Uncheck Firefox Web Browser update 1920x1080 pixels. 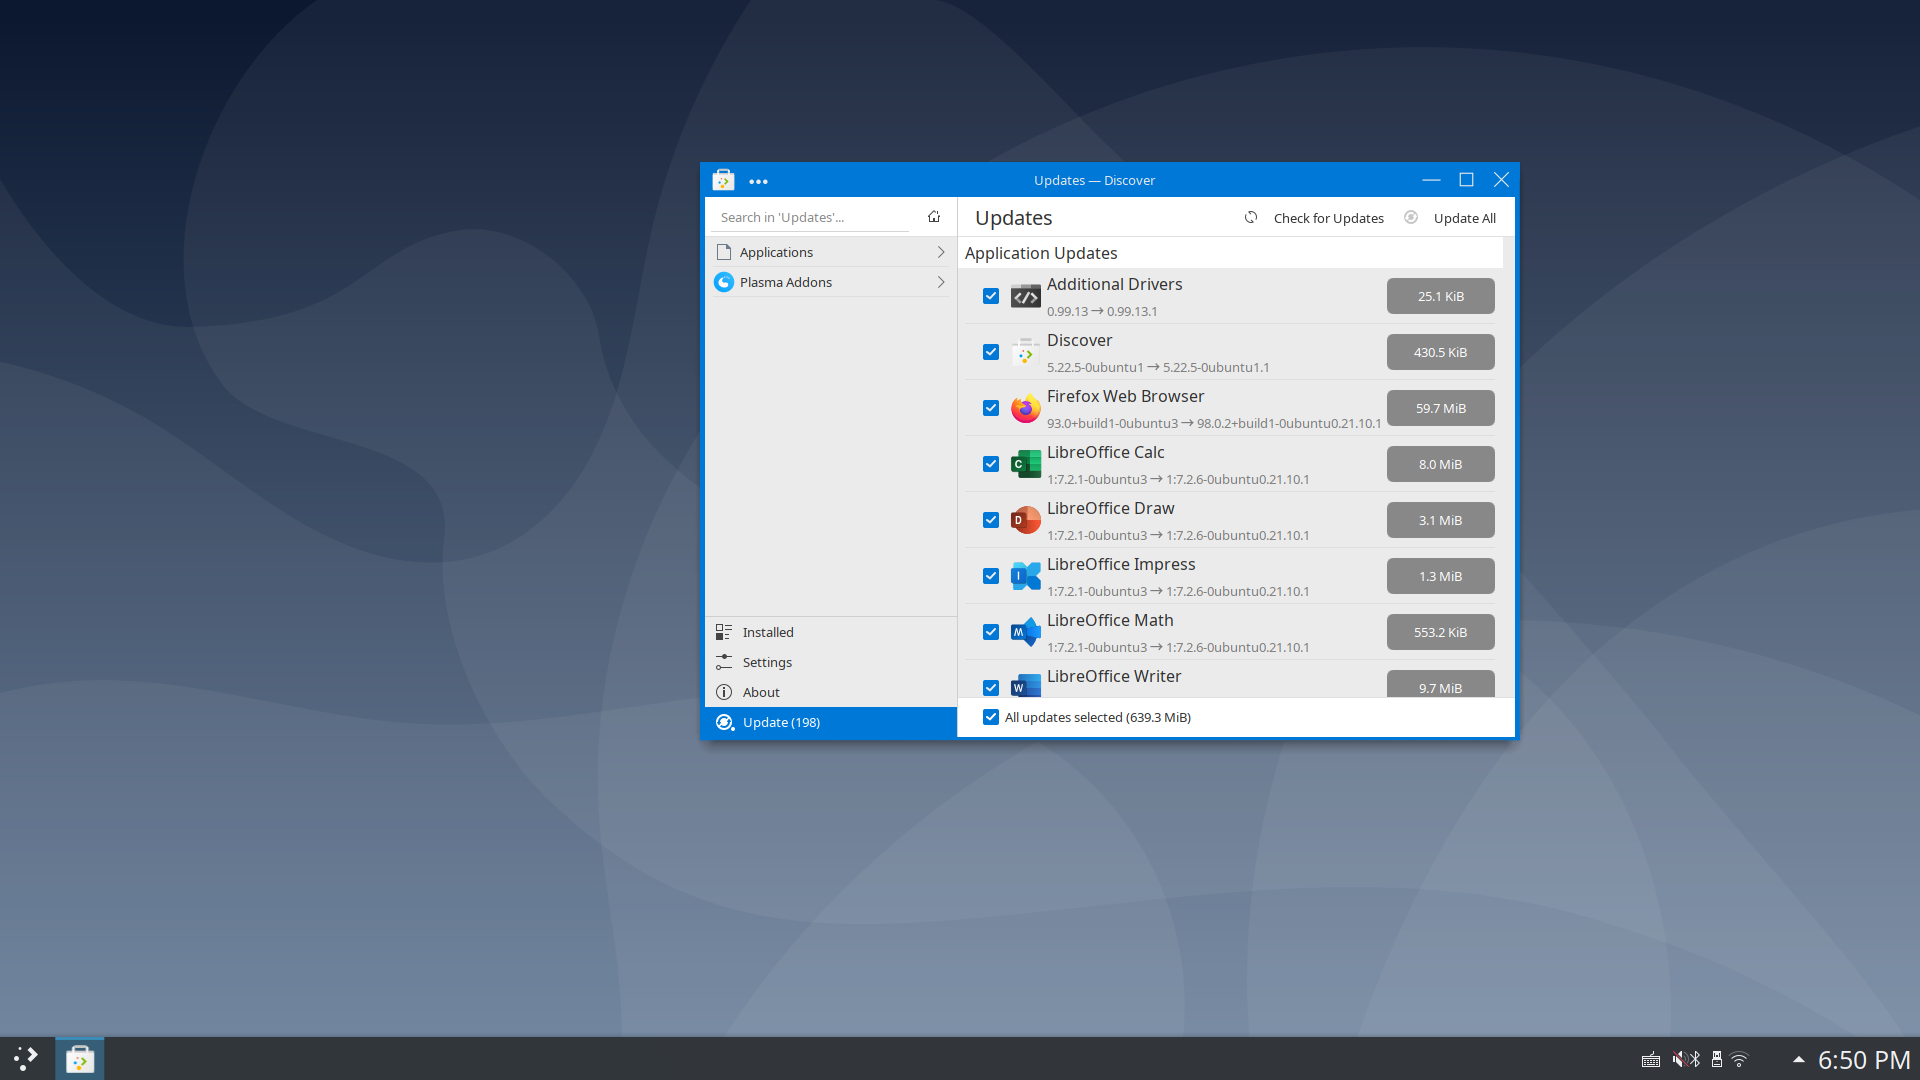coord(991,408)
